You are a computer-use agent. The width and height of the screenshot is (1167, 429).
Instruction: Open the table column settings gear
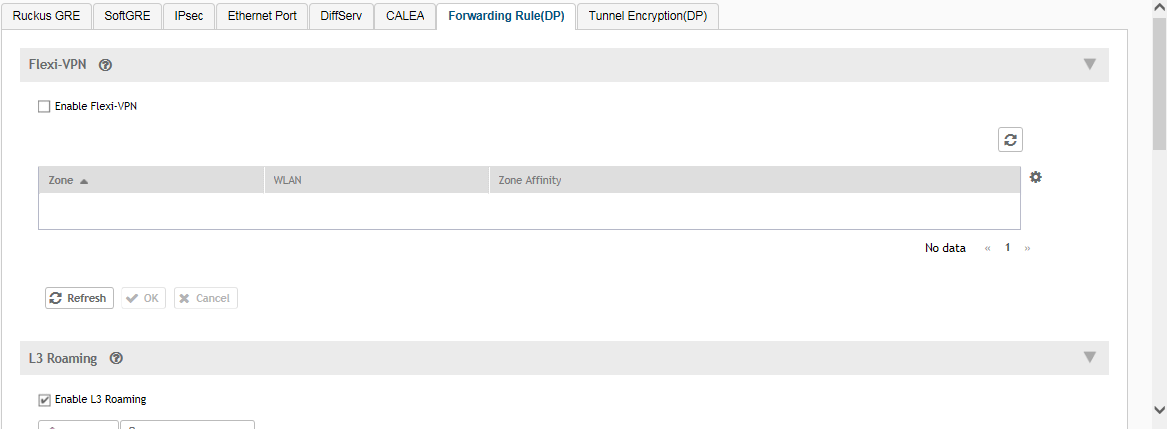tap(1036, 177)
